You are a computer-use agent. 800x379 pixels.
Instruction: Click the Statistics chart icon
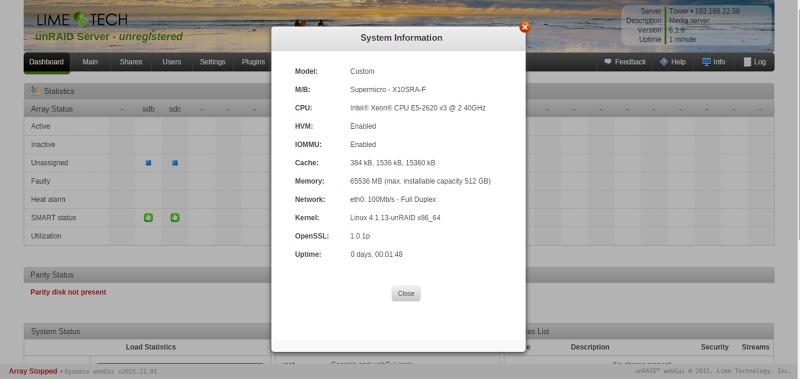point(35,90)
